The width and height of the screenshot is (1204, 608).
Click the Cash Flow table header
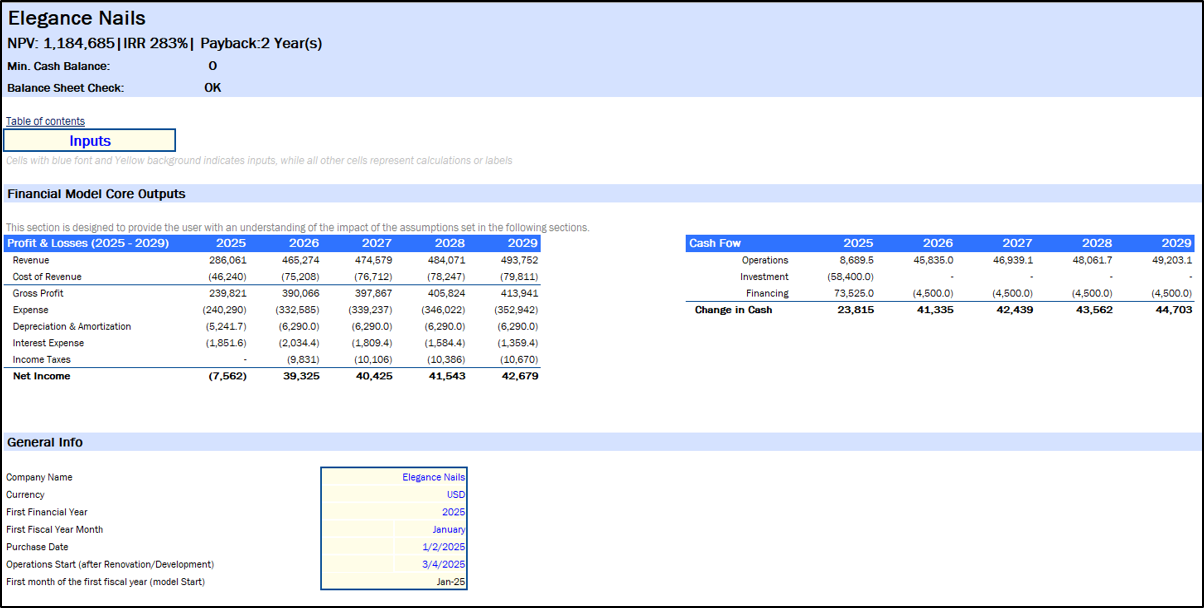point(715,243)
